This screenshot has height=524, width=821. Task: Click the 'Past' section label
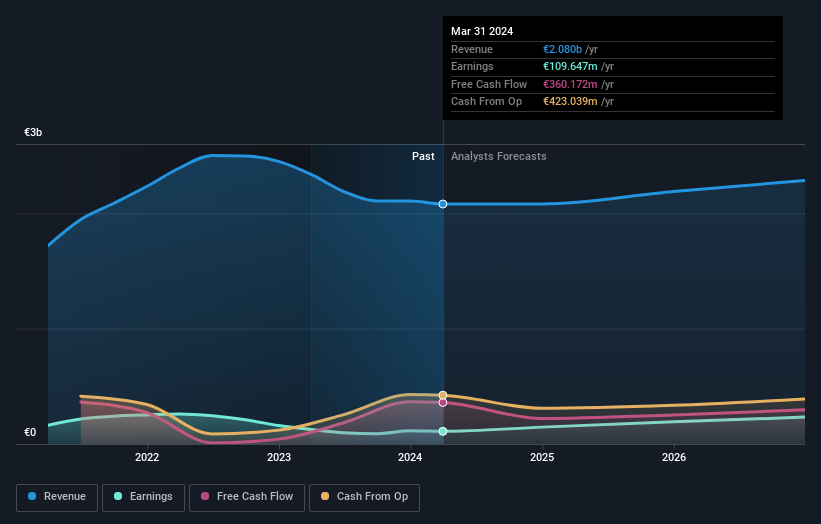click(423, 156)
